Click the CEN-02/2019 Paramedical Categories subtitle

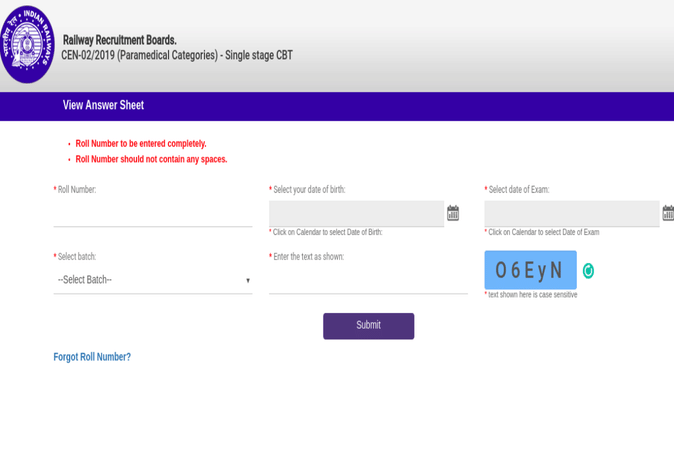[176, 56]
